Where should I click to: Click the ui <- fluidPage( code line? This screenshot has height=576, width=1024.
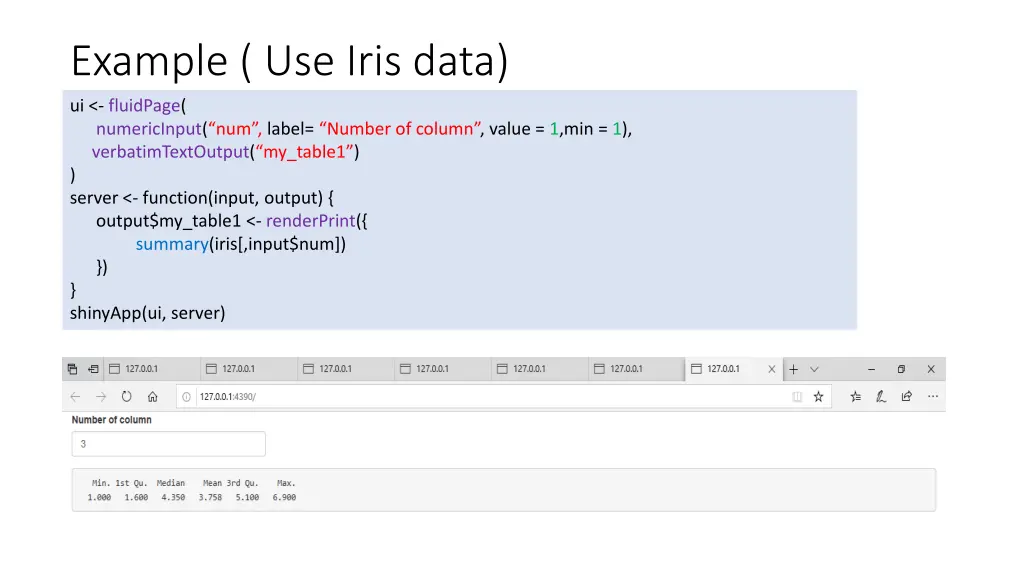[128, 106]
